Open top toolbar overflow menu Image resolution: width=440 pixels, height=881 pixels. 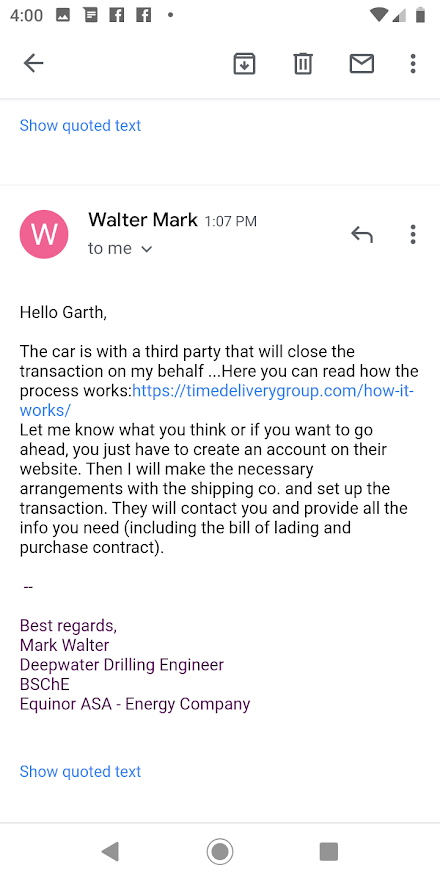pyautogui.click(x=413, y=63)
